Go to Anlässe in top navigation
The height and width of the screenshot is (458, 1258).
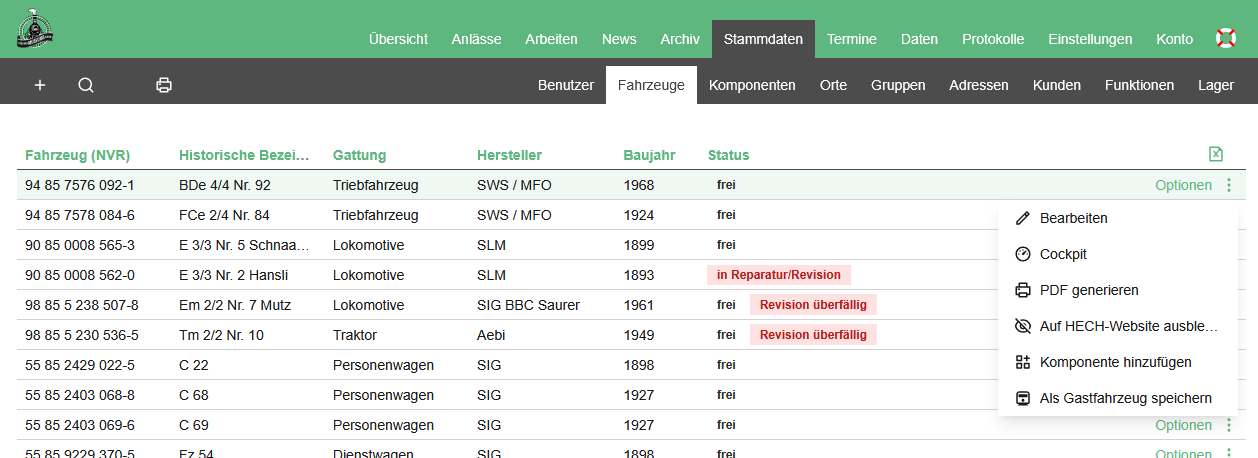point(476,39)
